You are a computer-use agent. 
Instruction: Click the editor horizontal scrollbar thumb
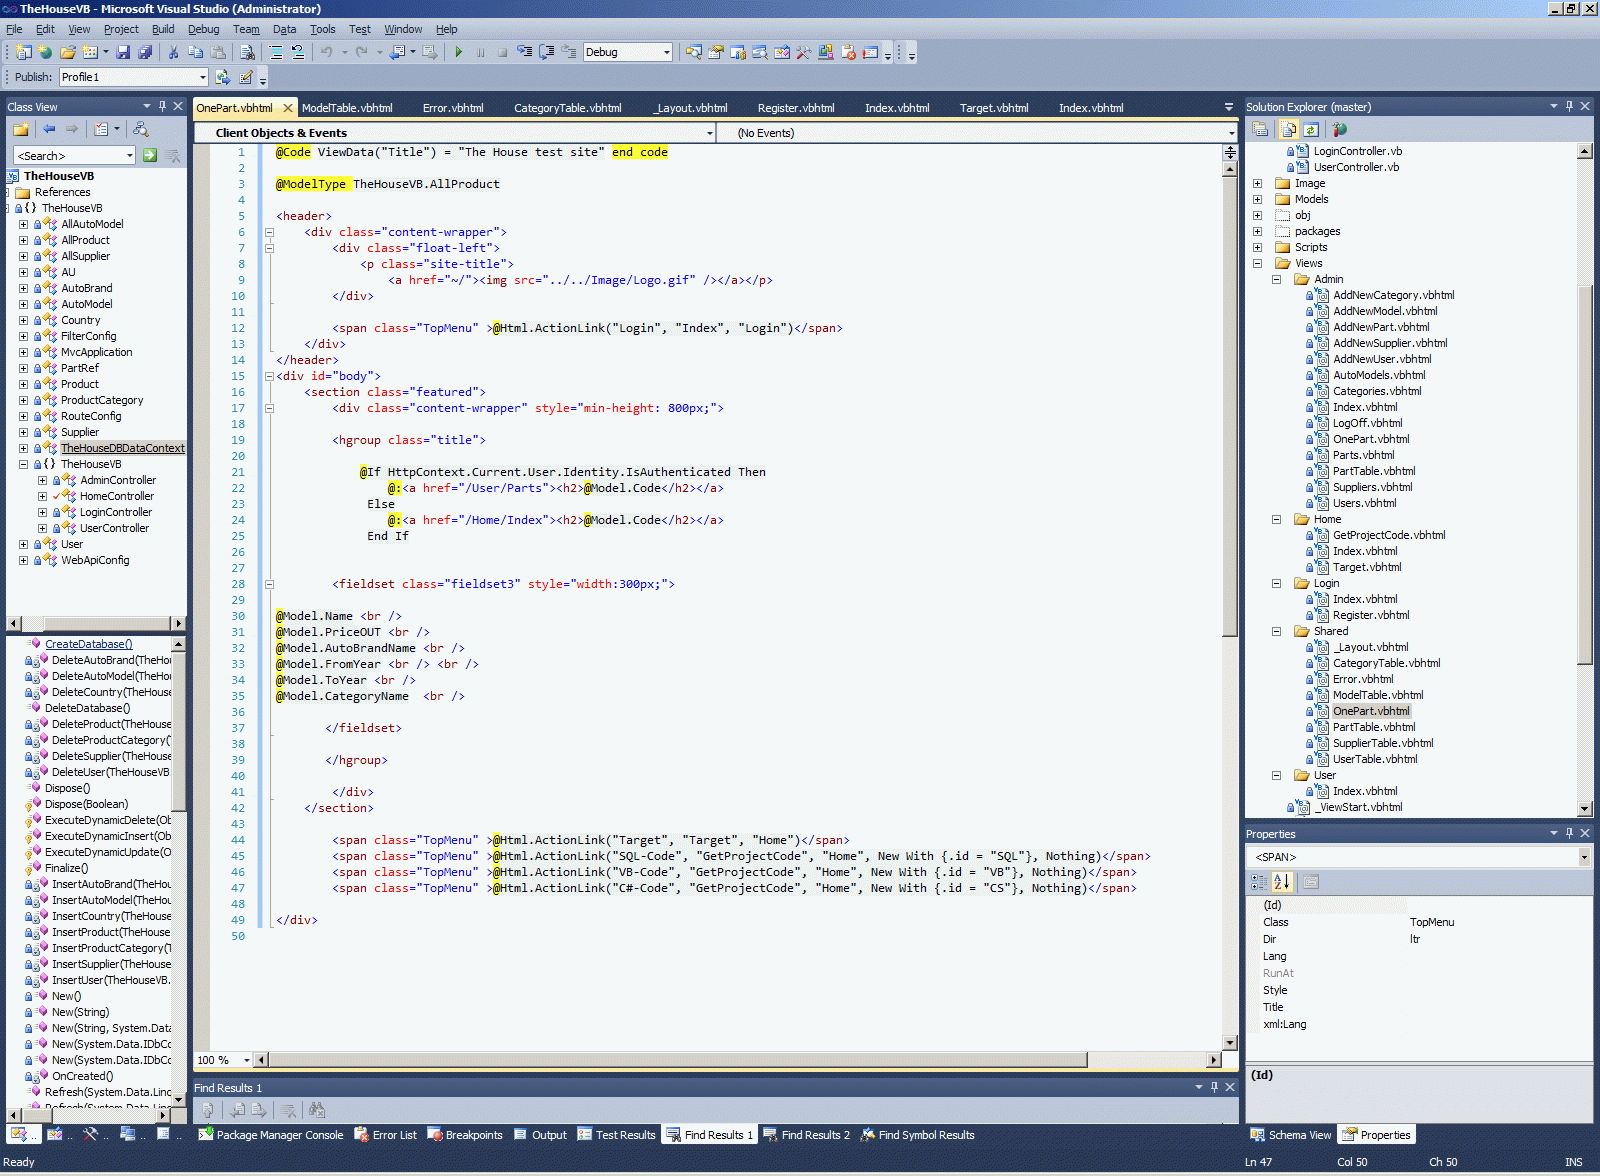click(x=677, y=1060)
